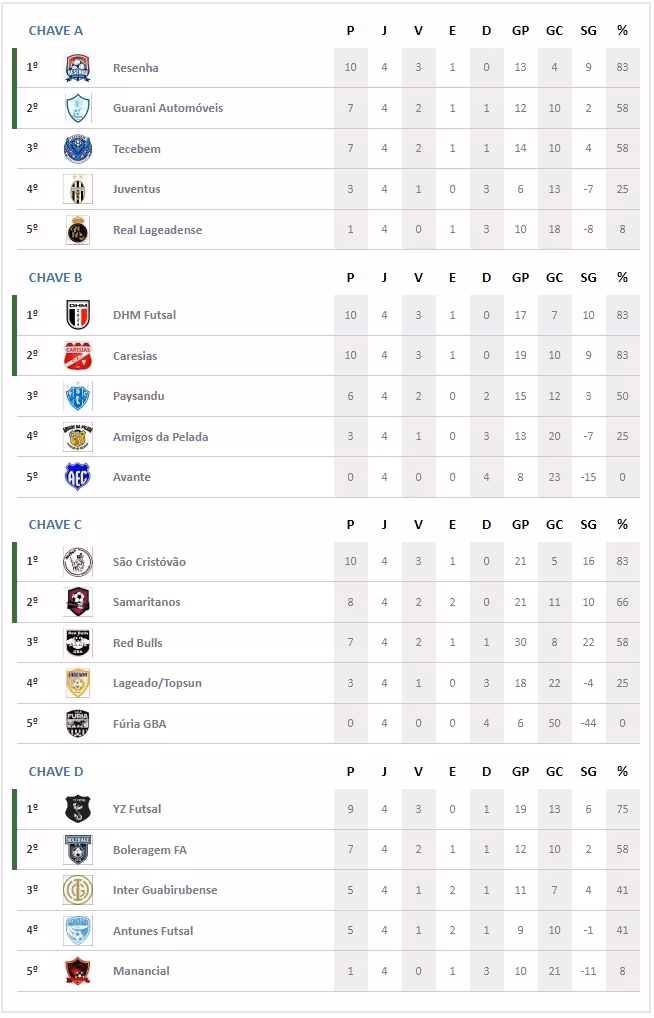Click the red Caresias crest
Image resolution: width=654 pixels, height=1018 pixels.
[77, 356]
